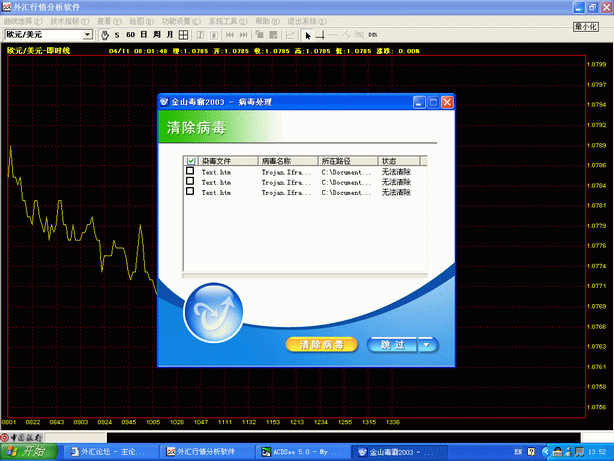Click the skip-to-first arrow icon

pyautogui.click(x=230, y=35)
